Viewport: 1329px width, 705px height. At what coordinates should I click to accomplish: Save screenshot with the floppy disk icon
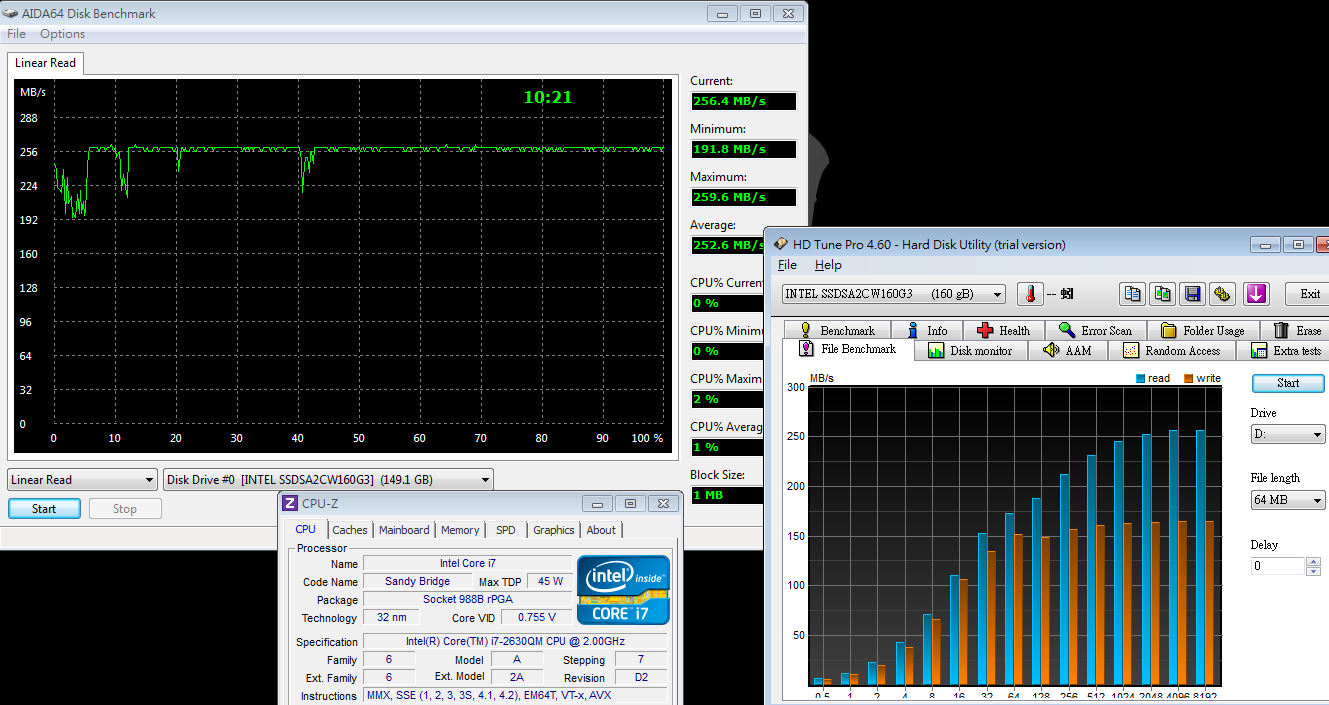[x=1192, y=294]
